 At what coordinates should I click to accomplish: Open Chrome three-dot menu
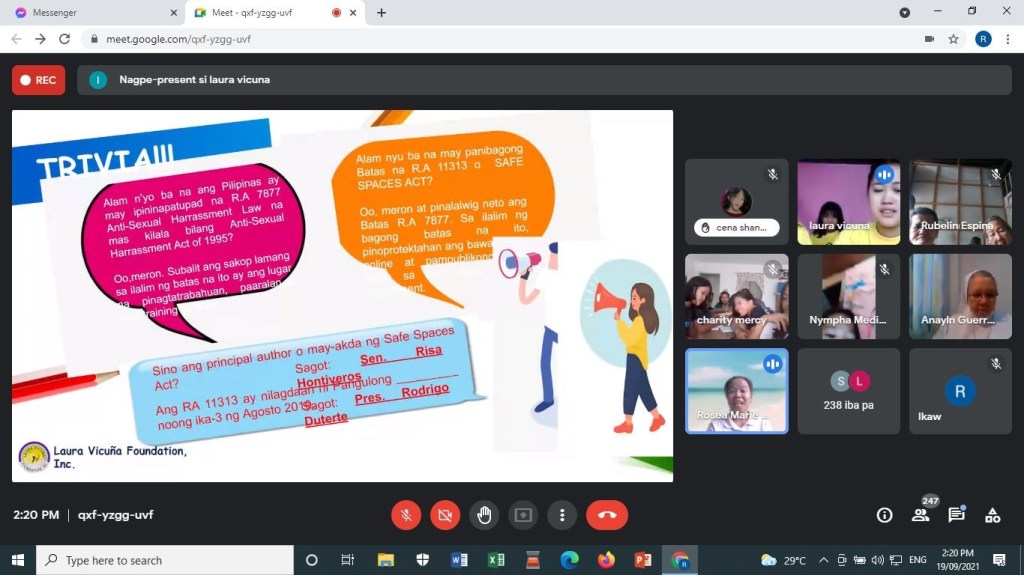point(1008,39)
